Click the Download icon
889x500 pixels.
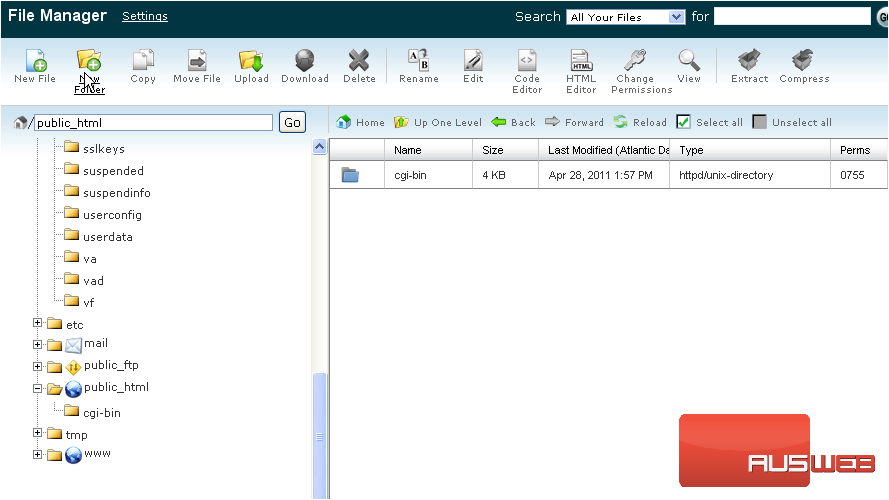[x=304, y=65]
